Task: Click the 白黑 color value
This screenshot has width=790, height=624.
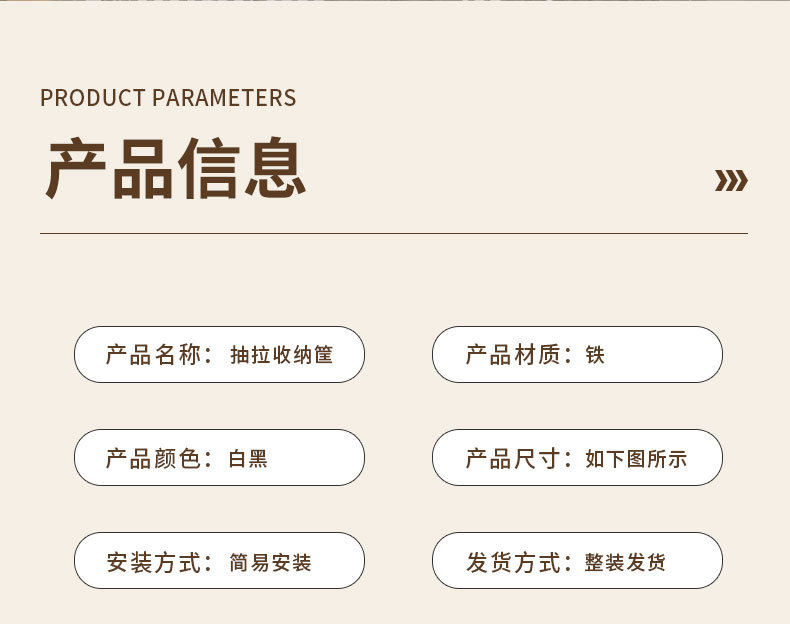Action: [x=248, y=459]
